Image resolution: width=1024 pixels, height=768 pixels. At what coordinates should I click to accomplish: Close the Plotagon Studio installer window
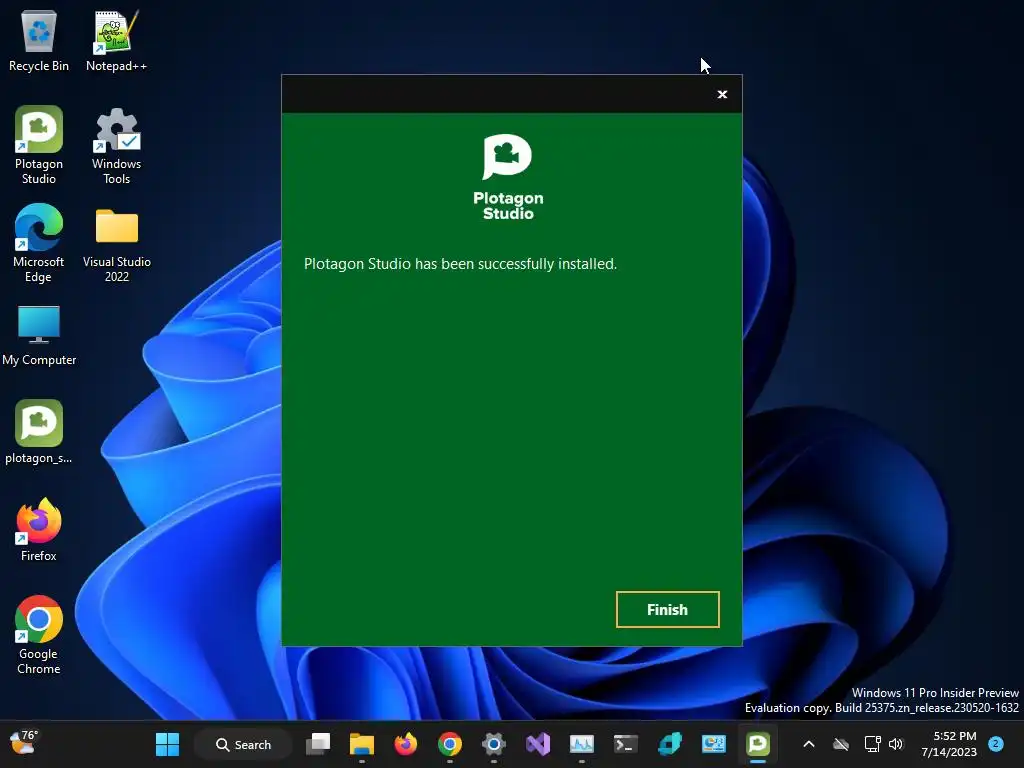point(722,95)
